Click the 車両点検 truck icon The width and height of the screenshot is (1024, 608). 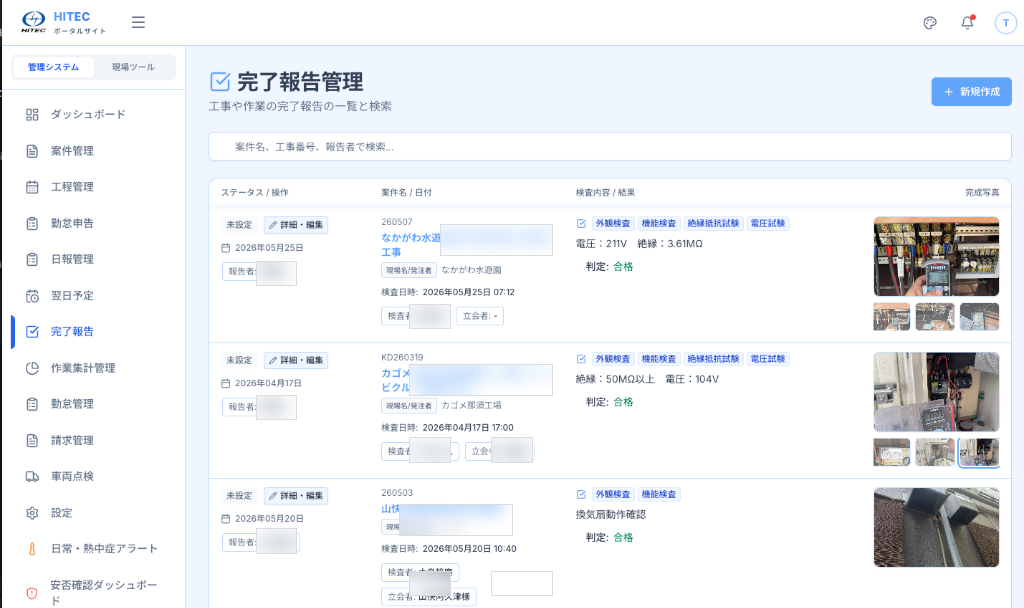click(x=32, y=477)
